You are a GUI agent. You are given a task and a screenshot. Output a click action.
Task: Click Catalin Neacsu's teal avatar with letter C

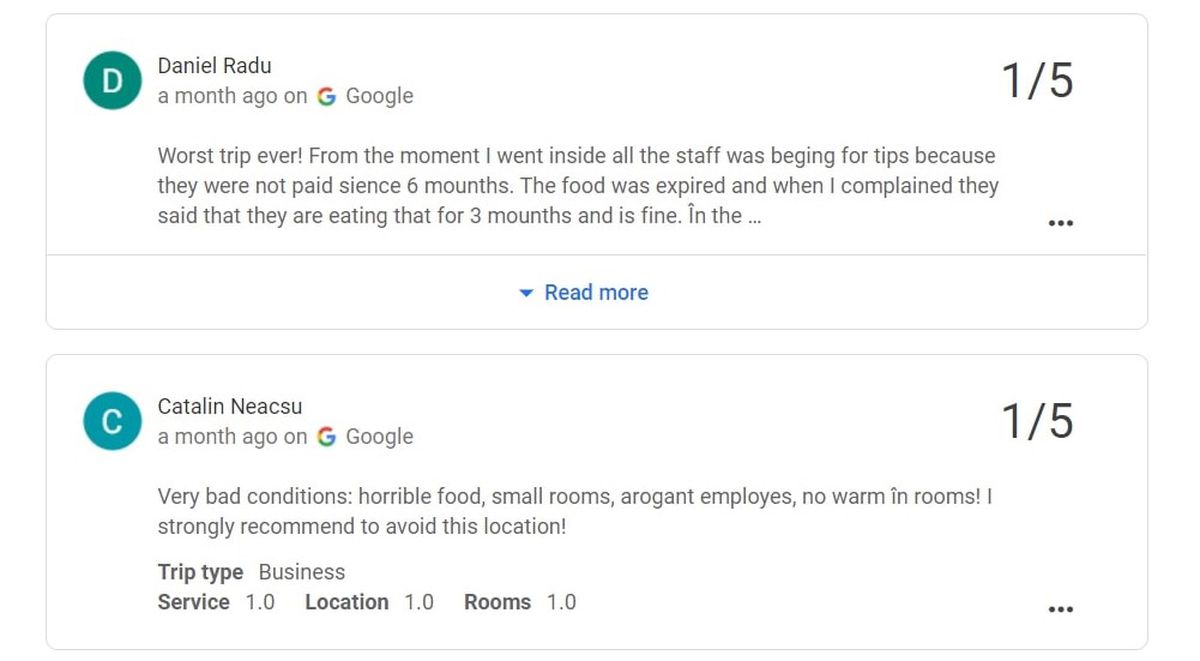111,421
